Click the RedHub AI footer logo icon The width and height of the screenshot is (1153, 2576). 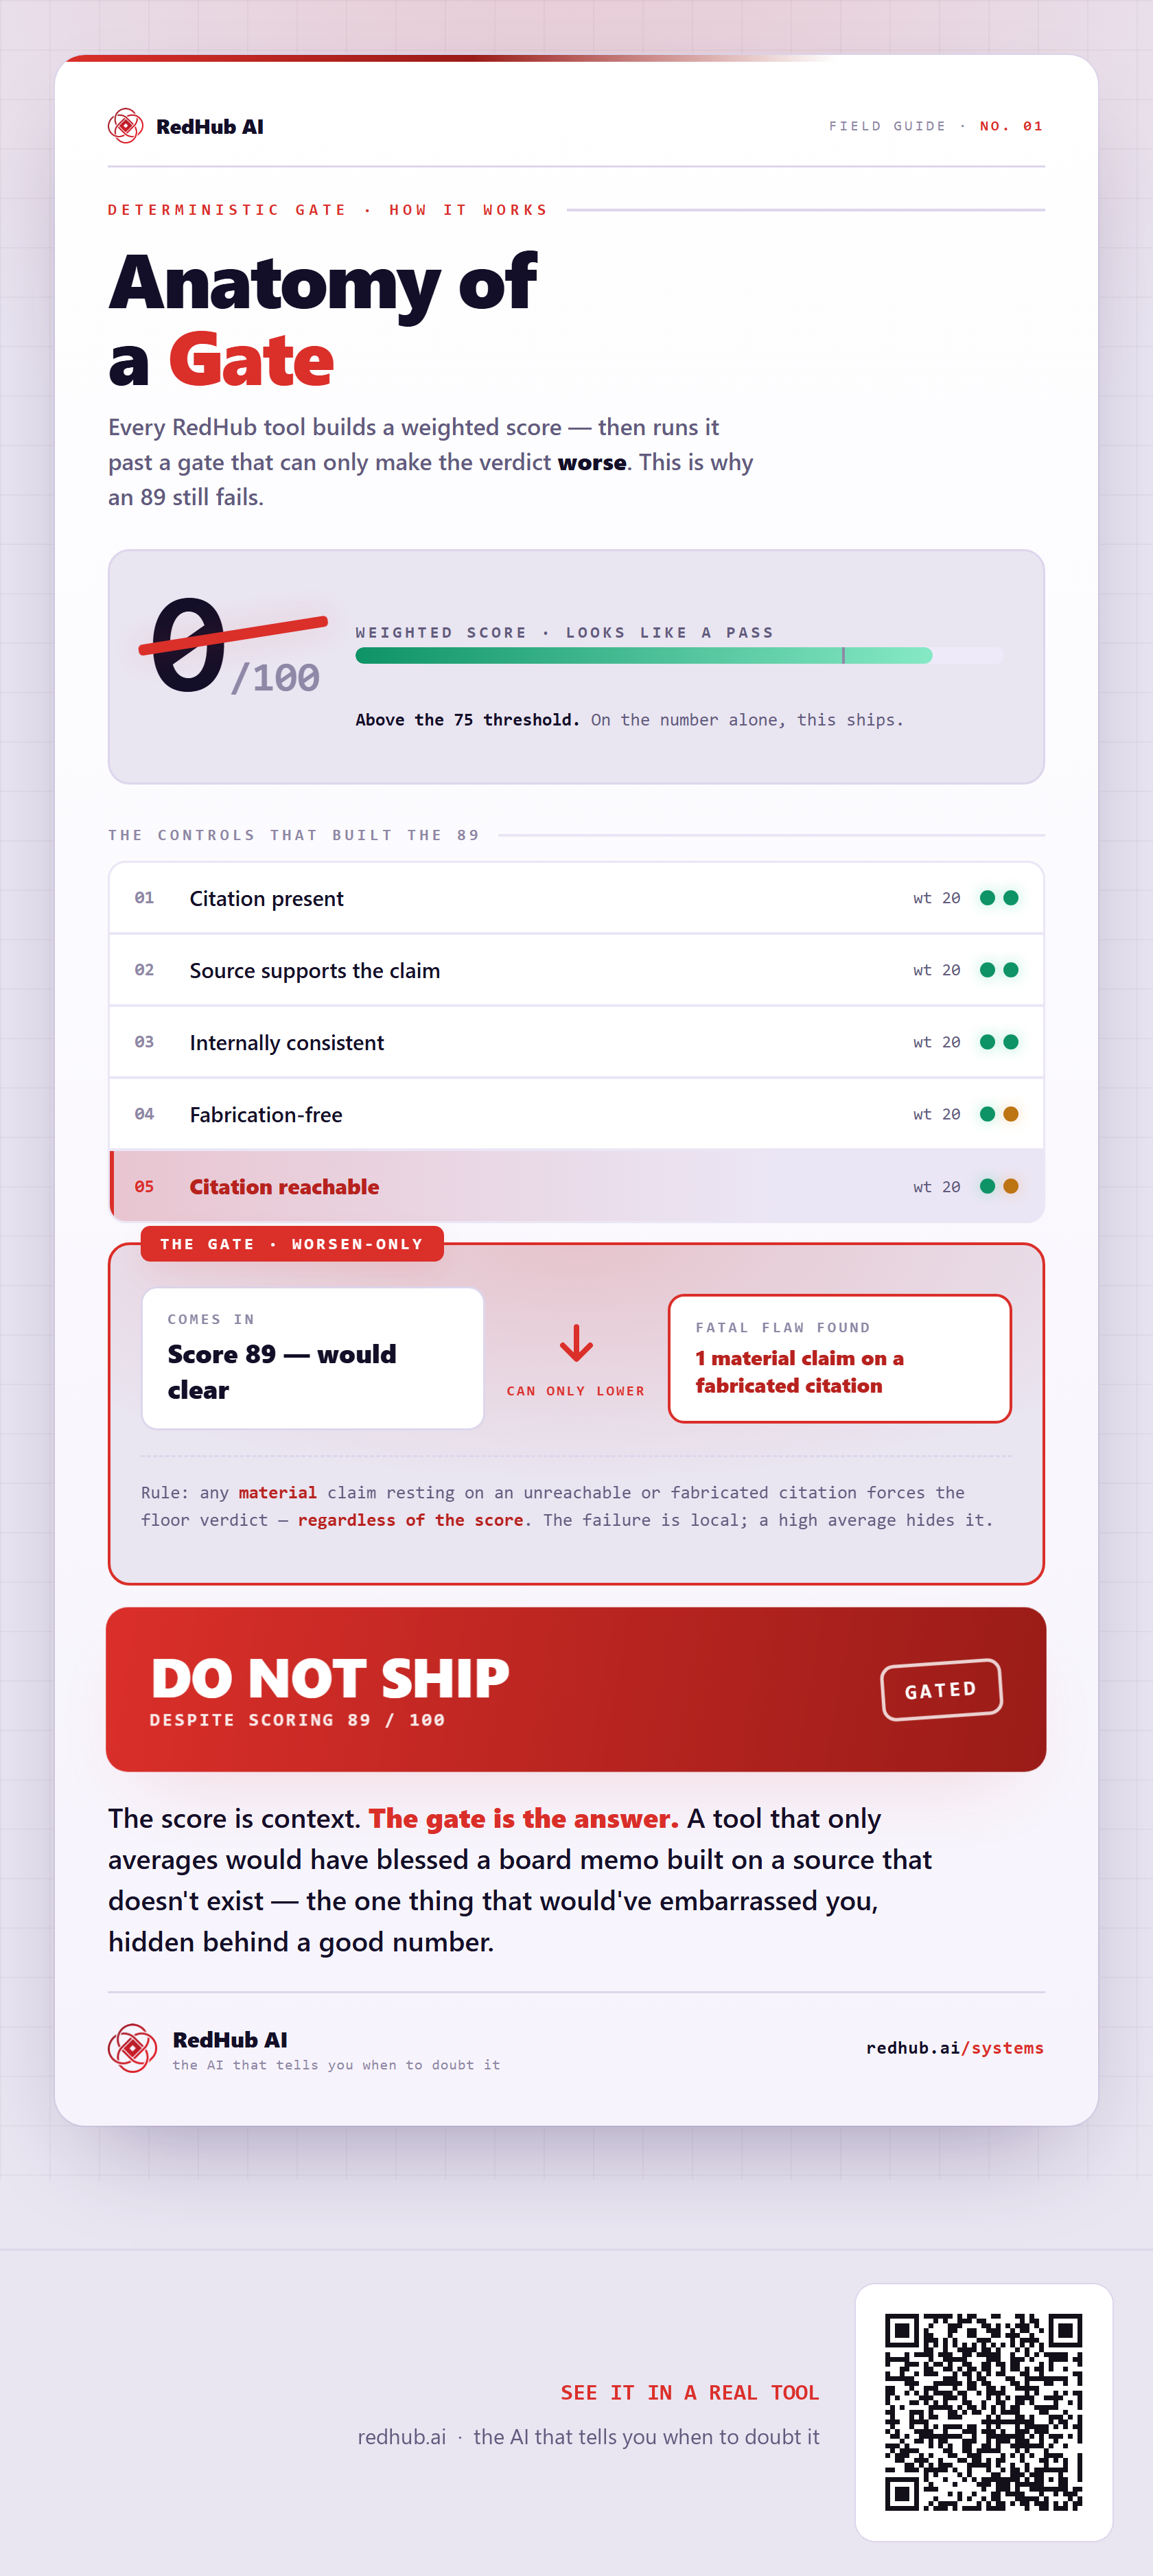tap(132, 2048)
